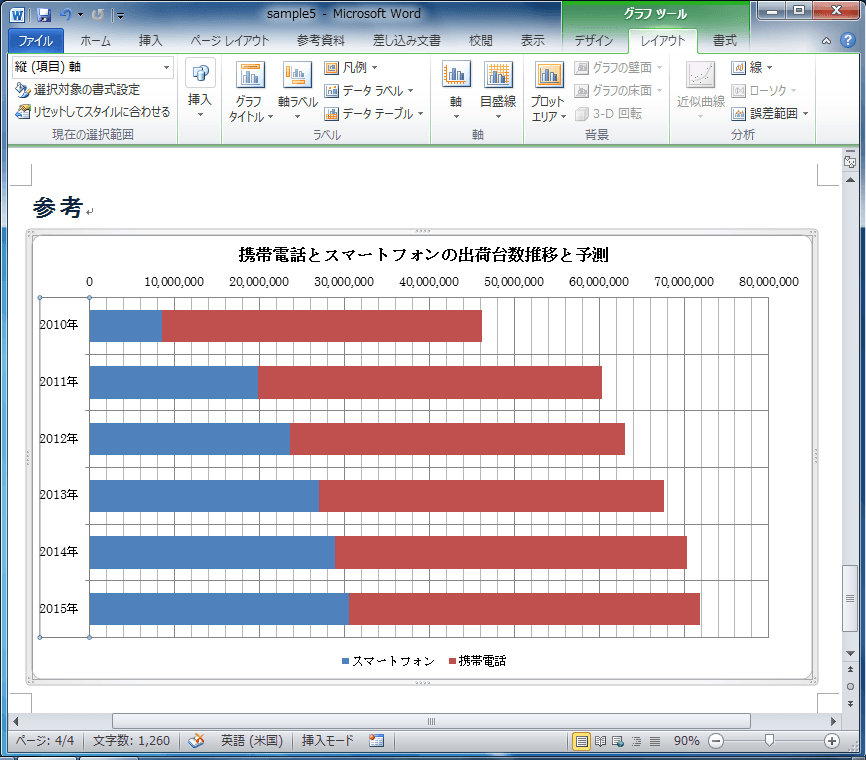Click 選択対象の書式設定
Image resolution: width=866 pixels, height=760 pixels.
pyautogui.click(x=77, y=89)
